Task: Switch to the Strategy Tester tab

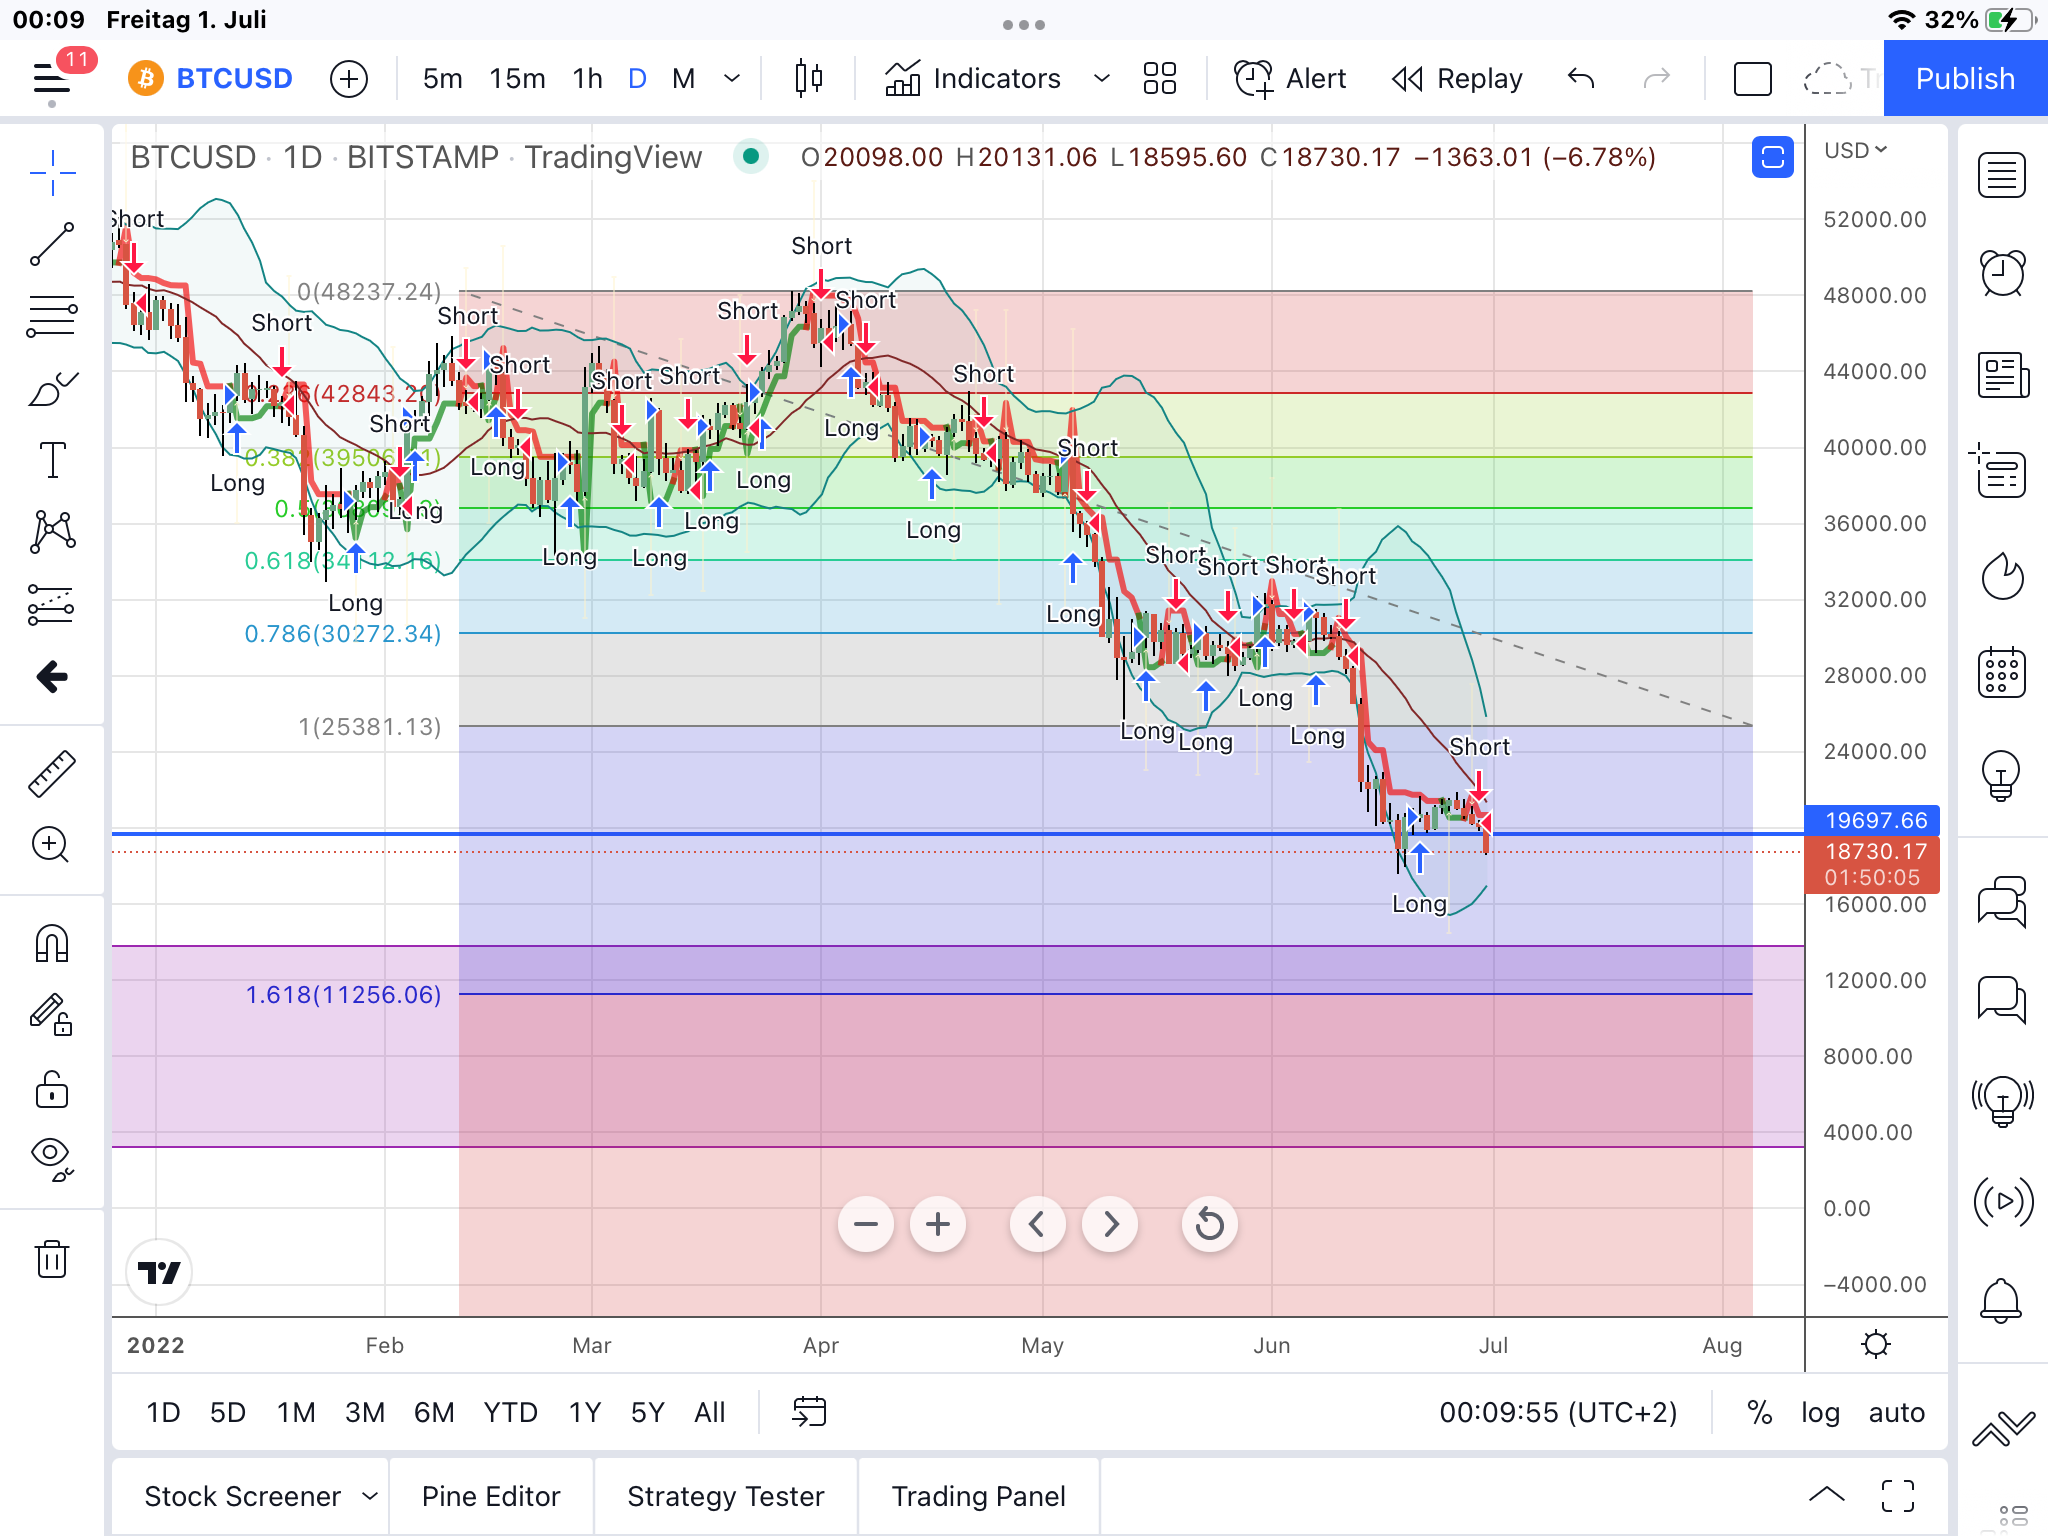Action: [725, 1496]
